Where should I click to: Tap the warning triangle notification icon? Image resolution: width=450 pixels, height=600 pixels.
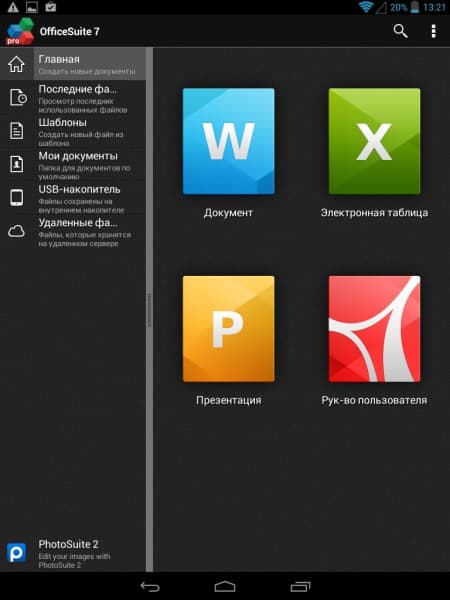pos(13,7)
